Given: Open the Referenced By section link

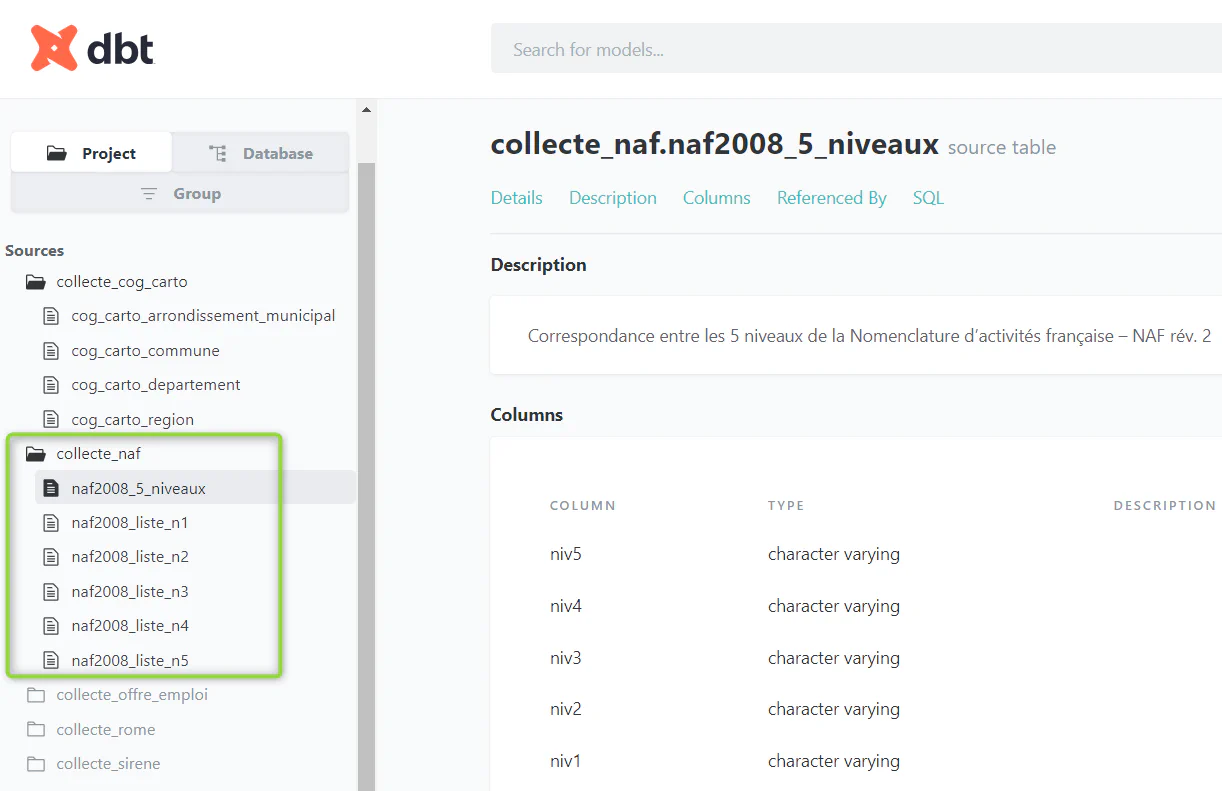Looking at the screenshot, I should [x=831, y=198].
